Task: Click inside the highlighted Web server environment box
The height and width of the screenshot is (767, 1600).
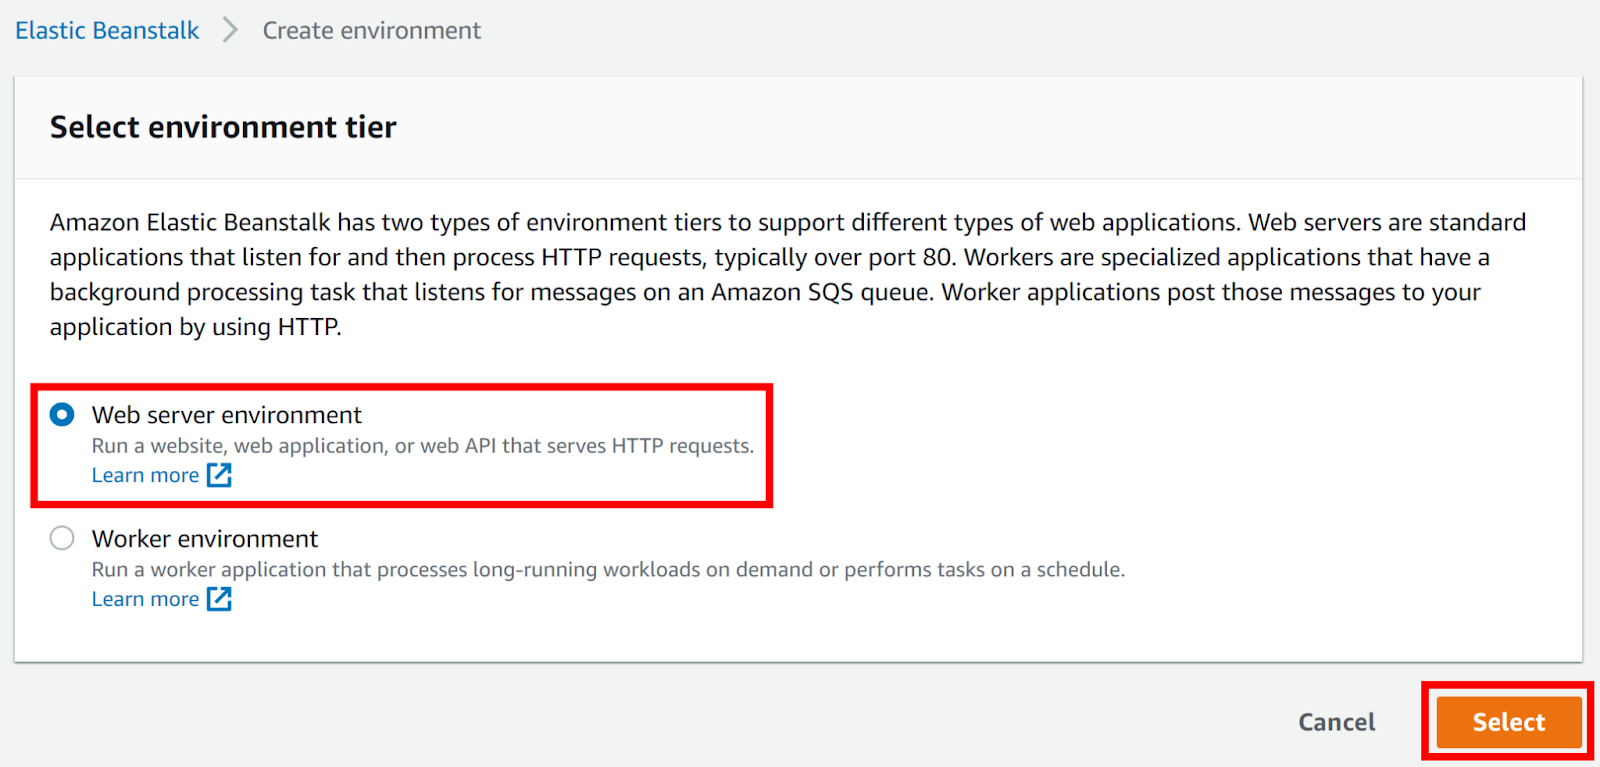Action: [x=400, y=445]
